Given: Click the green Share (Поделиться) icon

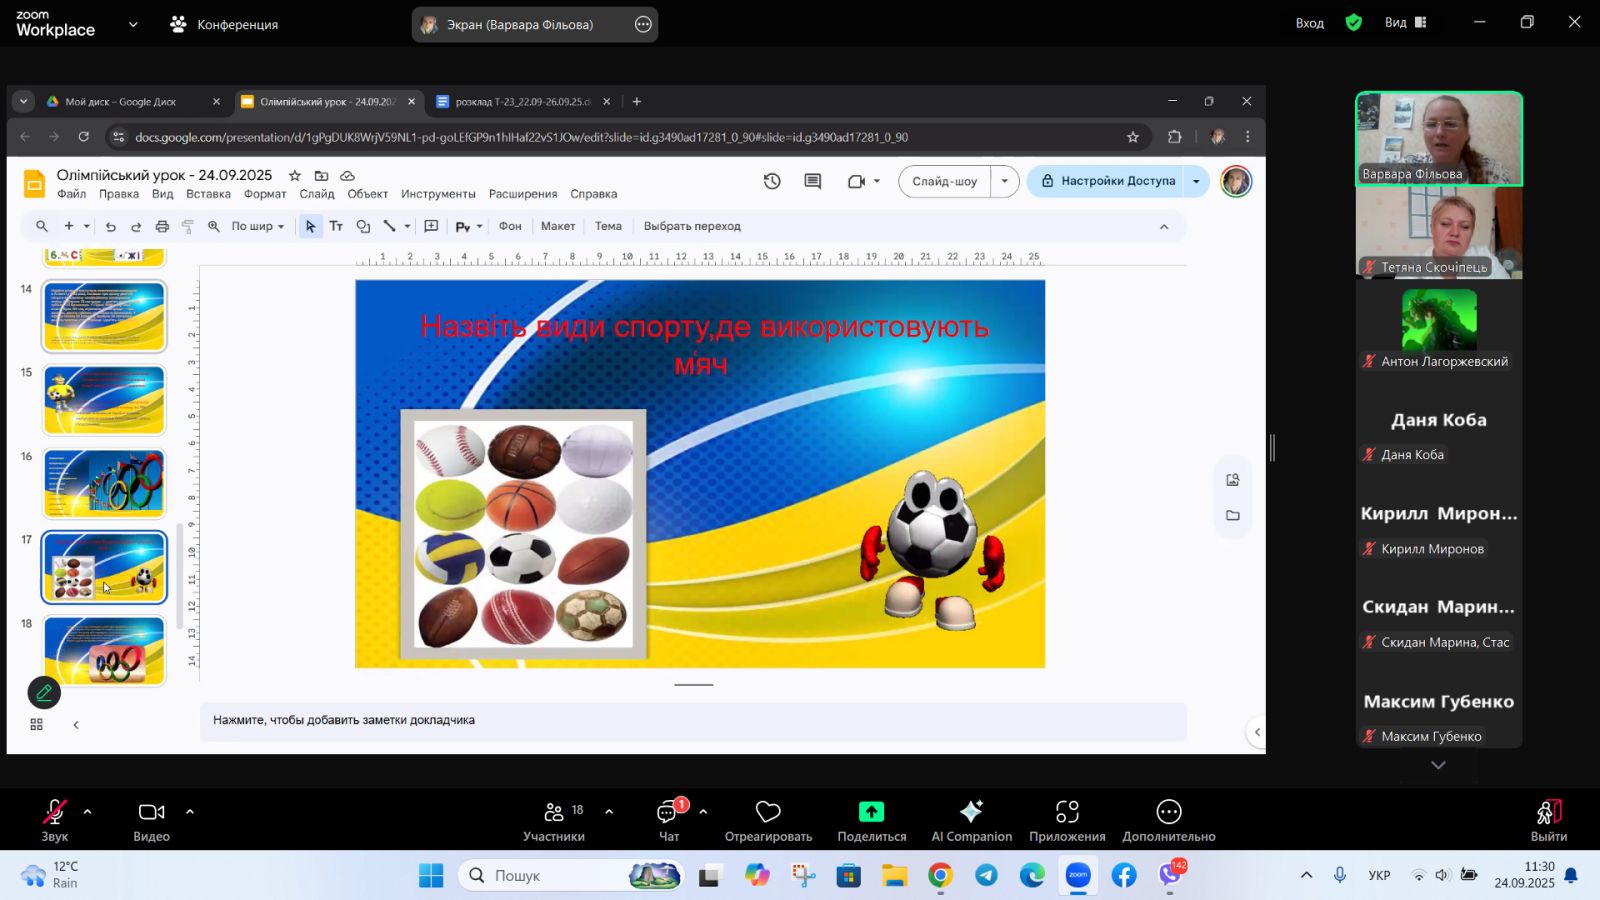Looking at the screenshot, I should pos(871,812).
